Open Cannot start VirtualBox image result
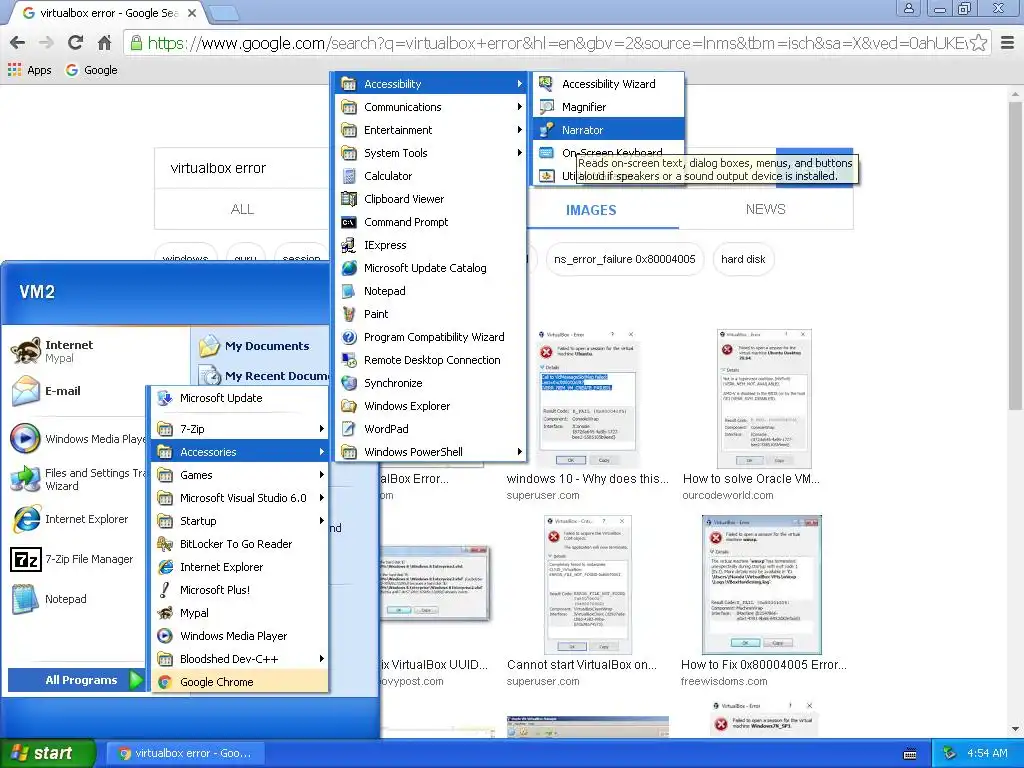Image resolution: width=1024 pixels, height=768 pixels. pyautogui.click(x=587, y=584)
